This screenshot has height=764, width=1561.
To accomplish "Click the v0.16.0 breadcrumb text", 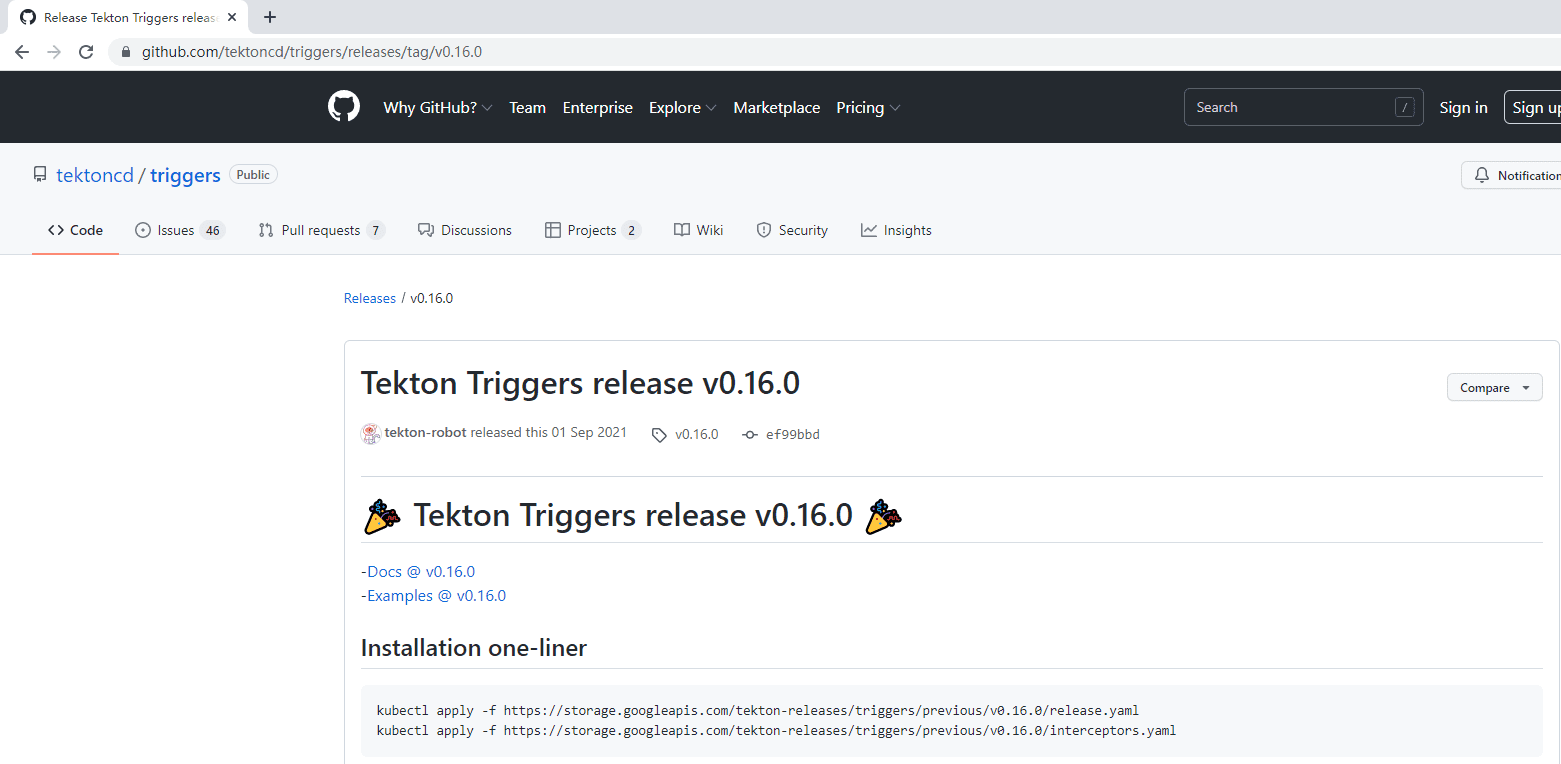I will click(x=432, y=298).
